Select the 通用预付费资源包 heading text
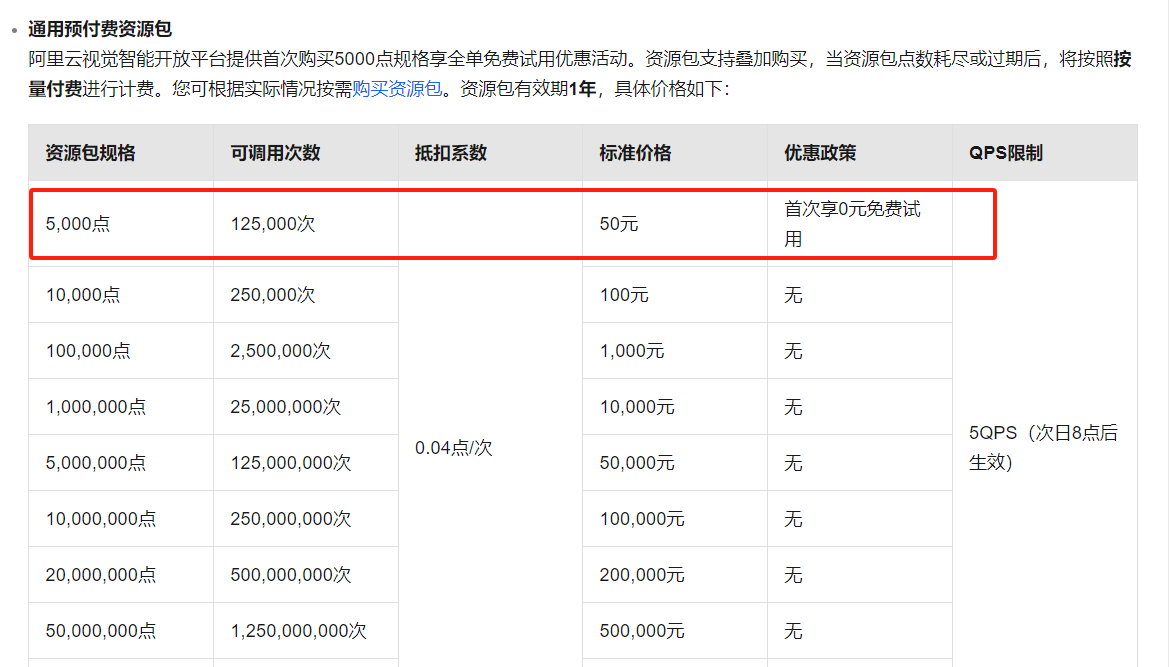Viewport: 1169px width, 667px height. coord(100,29)
